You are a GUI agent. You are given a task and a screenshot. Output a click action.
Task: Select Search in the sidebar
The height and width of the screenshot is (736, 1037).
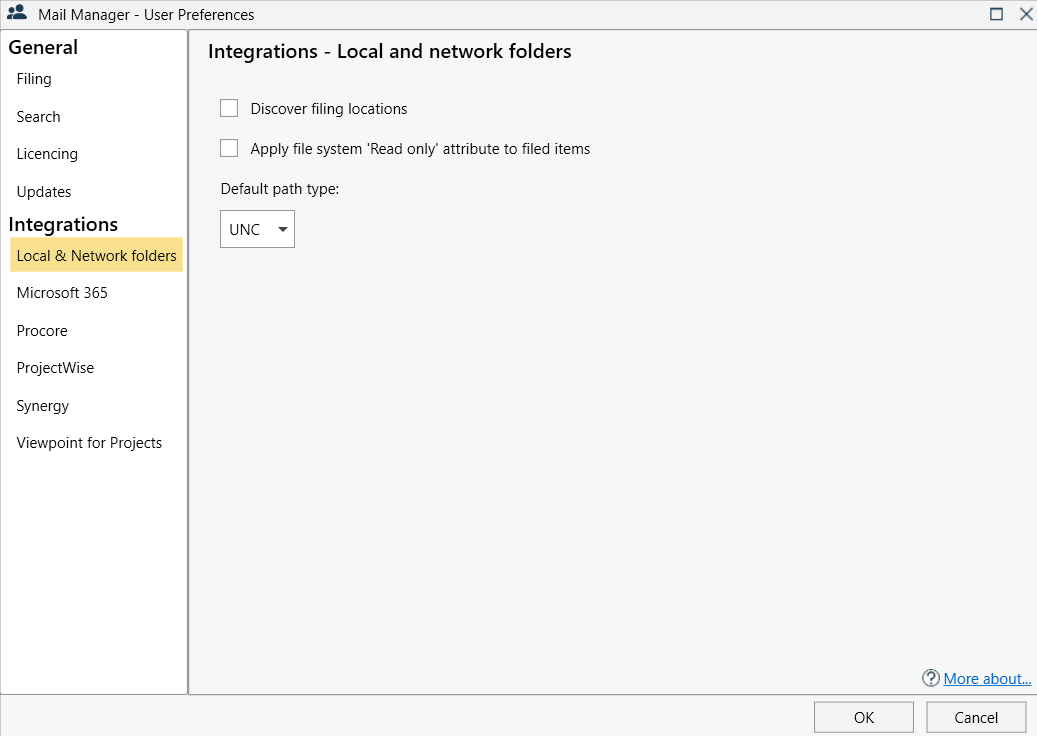pyautogui.click(x=38, y=116)
